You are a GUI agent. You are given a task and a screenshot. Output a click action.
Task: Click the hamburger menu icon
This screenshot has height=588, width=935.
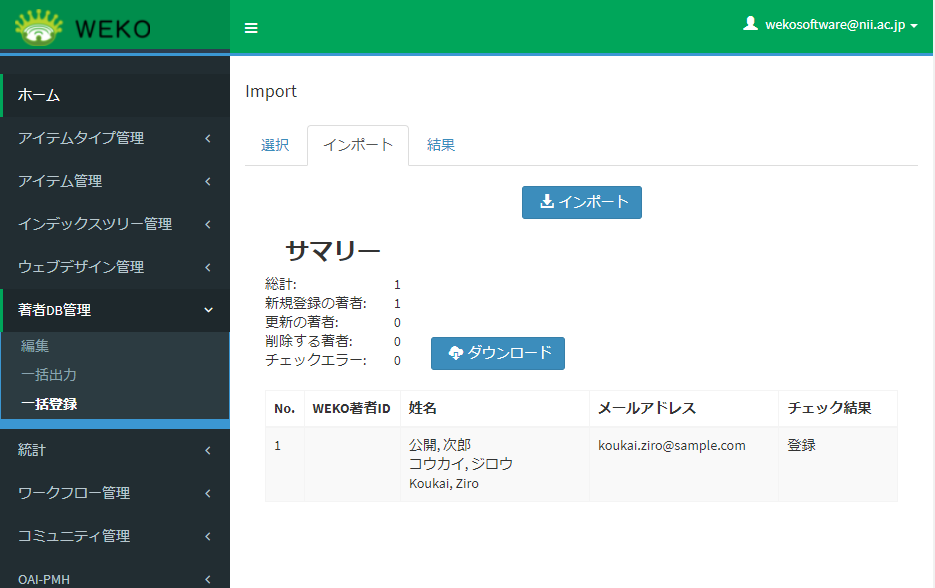tap(251, 28)
